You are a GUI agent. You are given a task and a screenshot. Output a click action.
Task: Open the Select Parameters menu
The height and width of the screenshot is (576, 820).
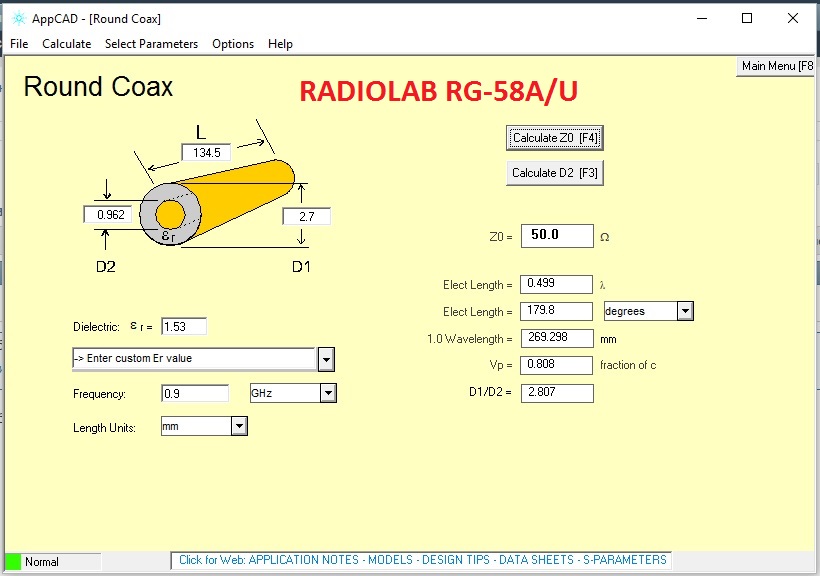pyautogui.click(x=152, y=44)
